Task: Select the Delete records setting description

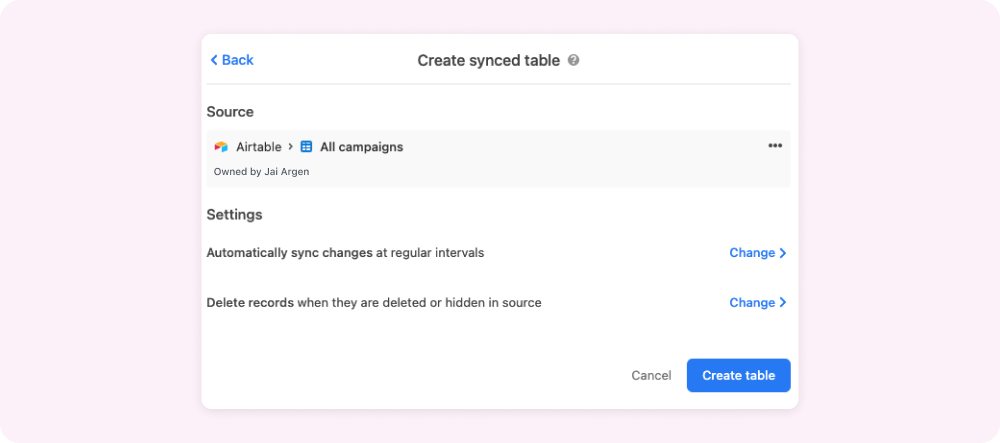Action: [373, 303]
